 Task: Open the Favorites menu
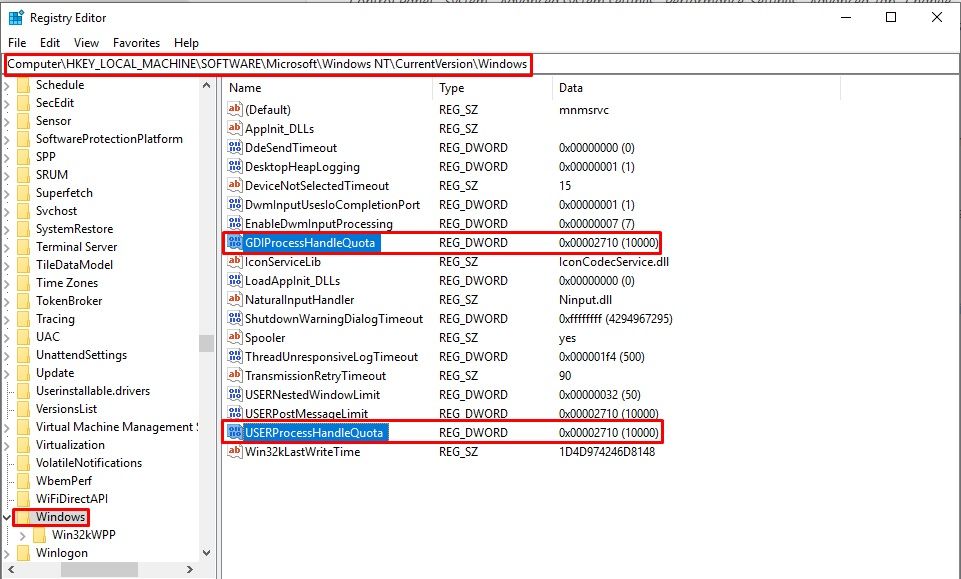coord(136,43)
